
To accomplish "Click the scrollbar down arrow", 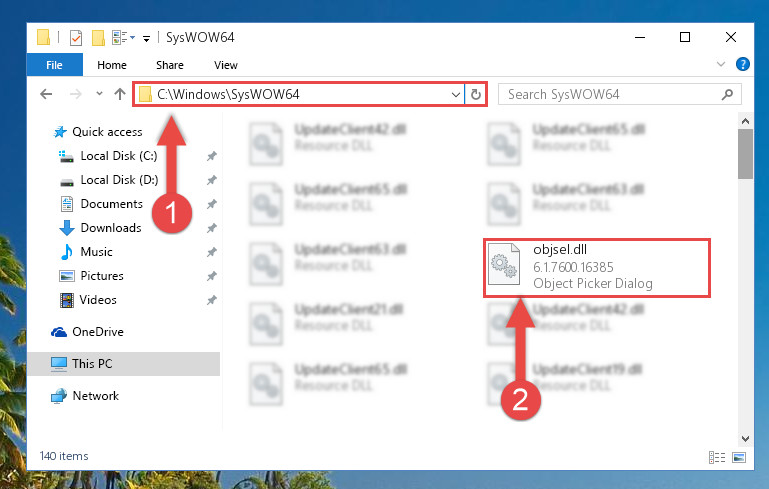I will tap(745, 438).
